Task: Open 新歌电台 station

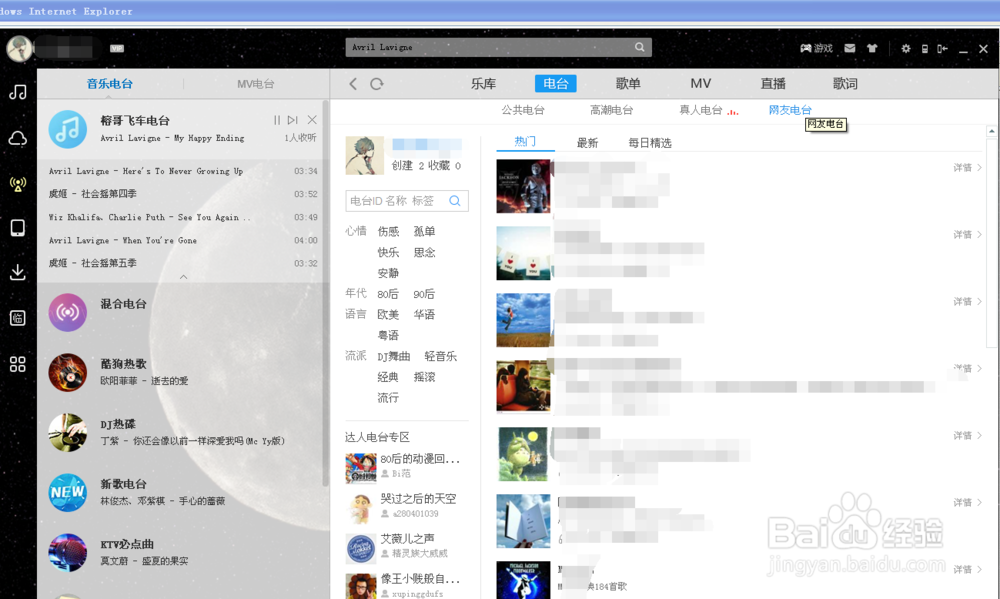Action: [183, 492]
